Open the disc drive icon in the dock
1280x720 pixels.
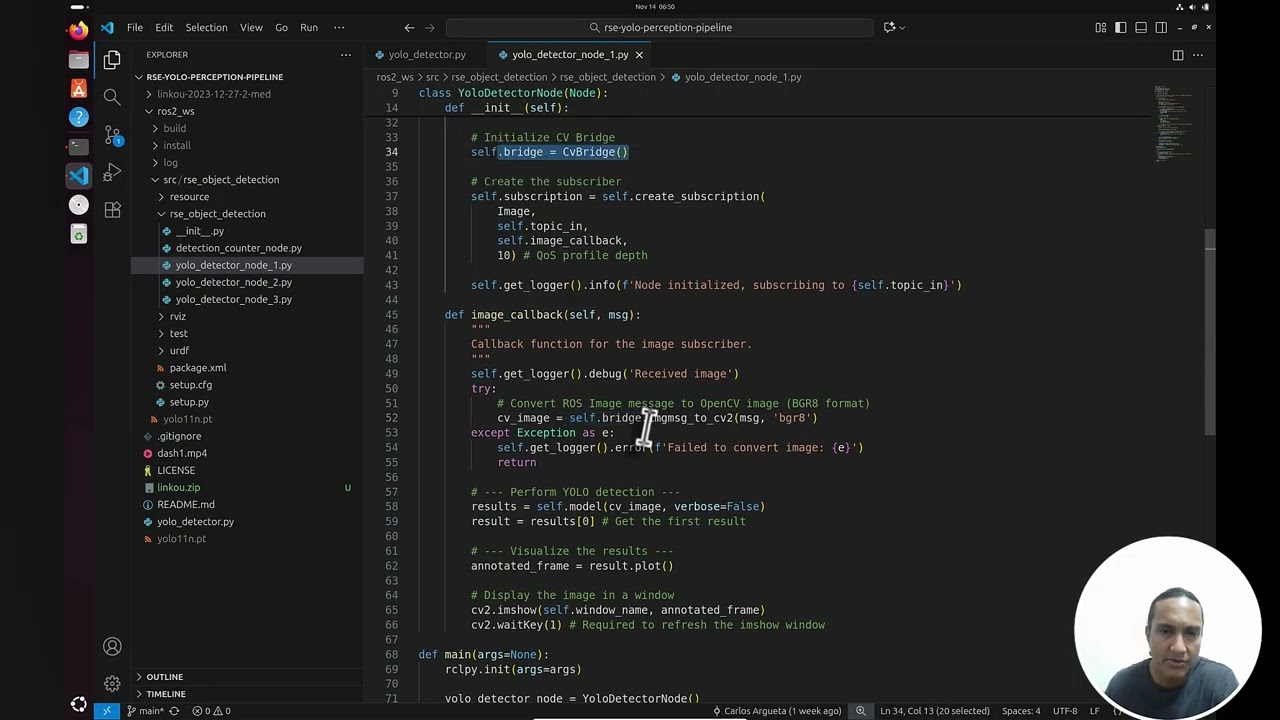pos(78,205)
